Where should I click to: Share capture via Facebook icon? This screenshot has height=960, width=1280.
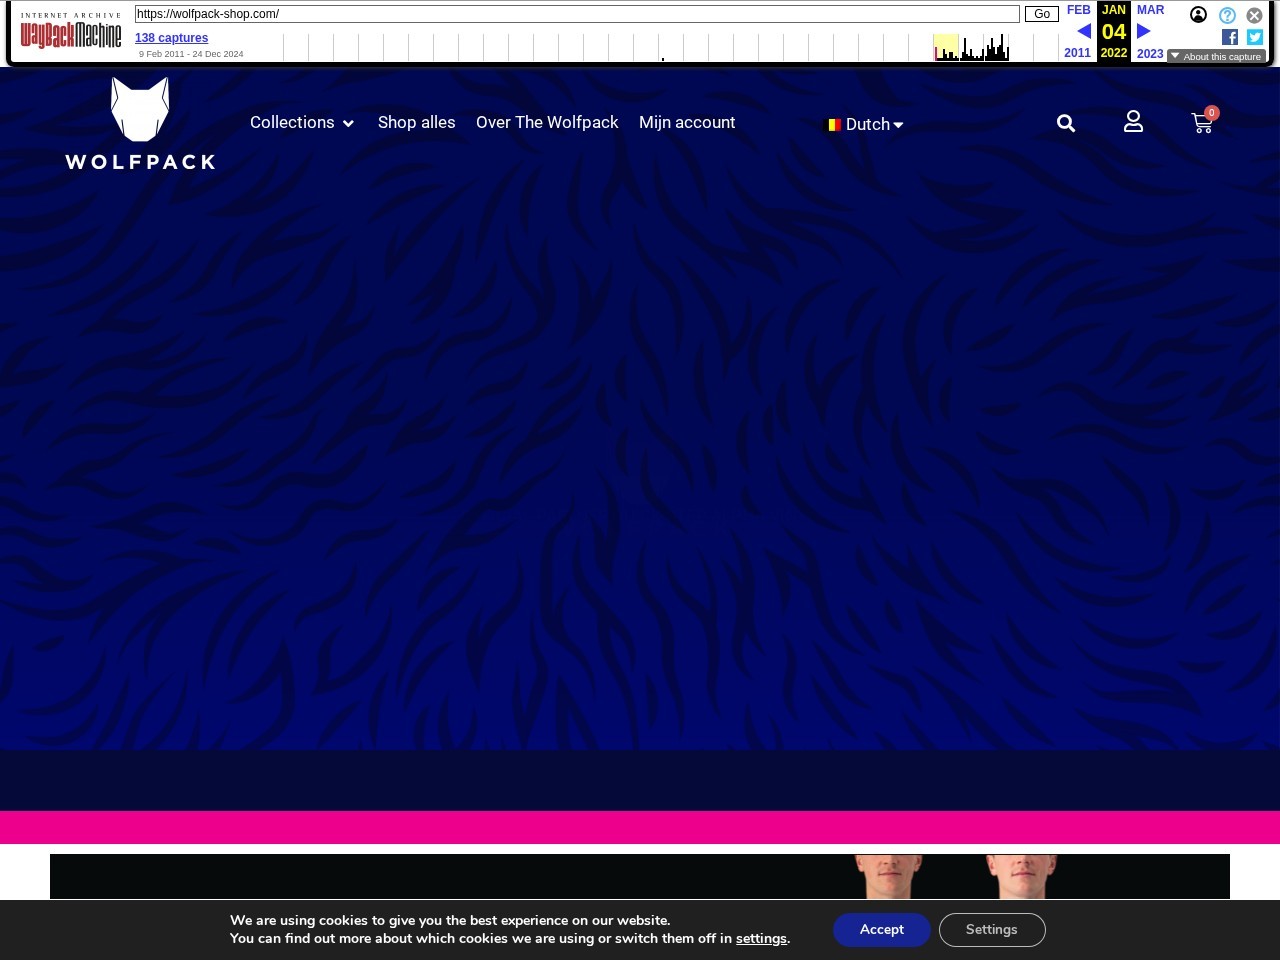coord(1230,37)
